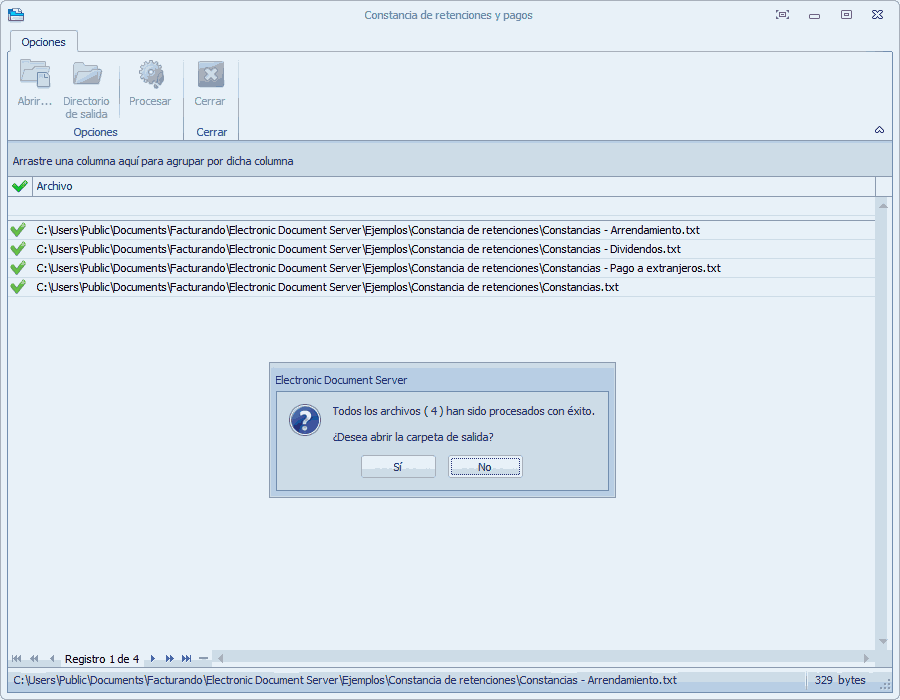This screenshot has width=900, height=700.
Task: Open the Opciones ribbon tab
Action: tap(44, 42)
